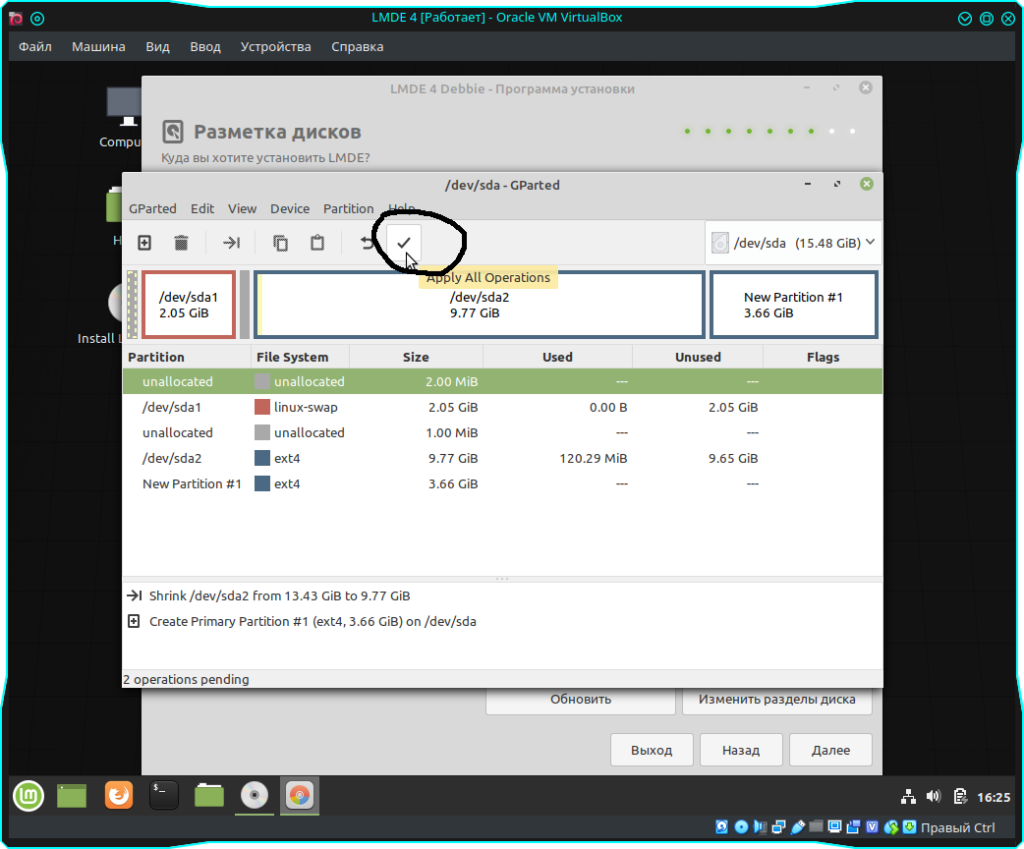Delete the selected partition via trash icon

[181, 243]
